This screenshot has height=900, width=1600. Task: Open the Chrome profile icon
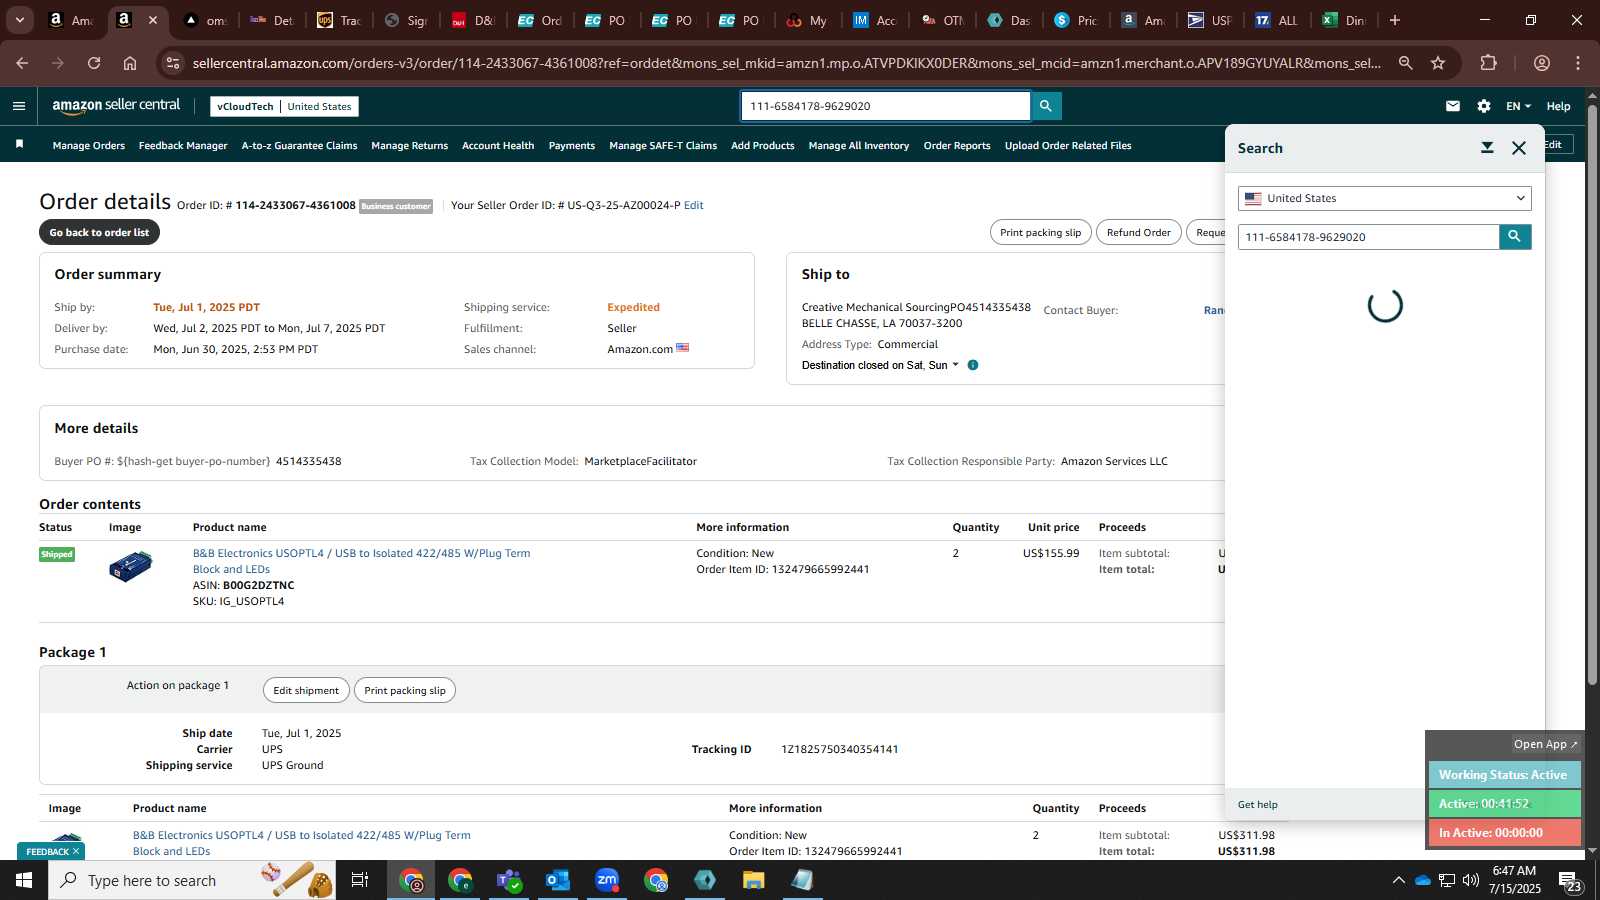click(x=1542, y=63)
